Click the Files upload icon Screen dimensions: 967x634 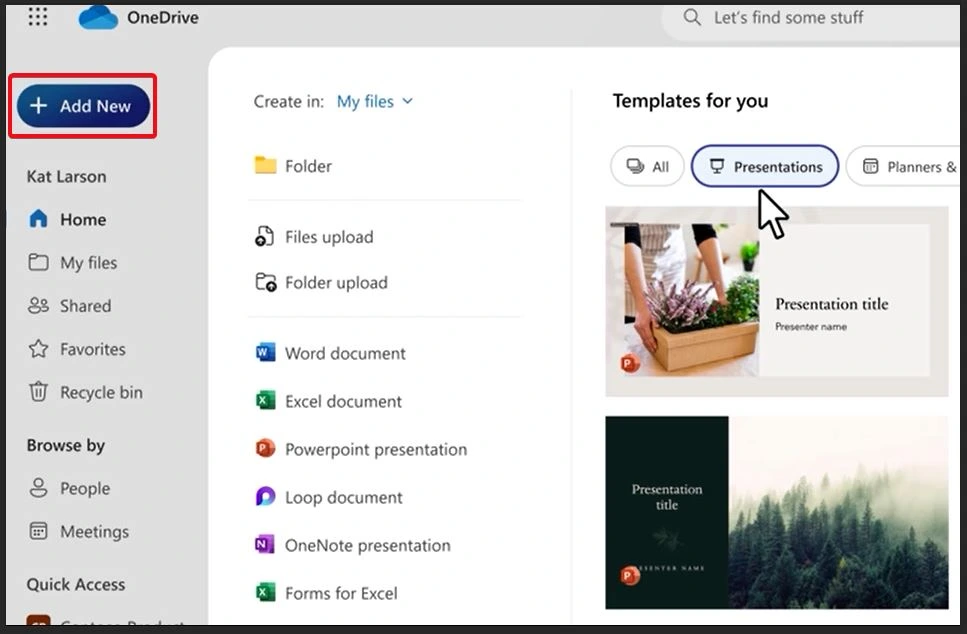[265, 236]
